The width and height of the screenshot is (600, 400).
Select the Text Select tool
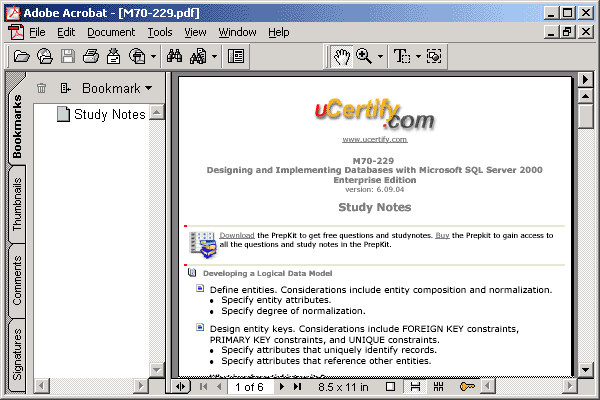point(402,57)
